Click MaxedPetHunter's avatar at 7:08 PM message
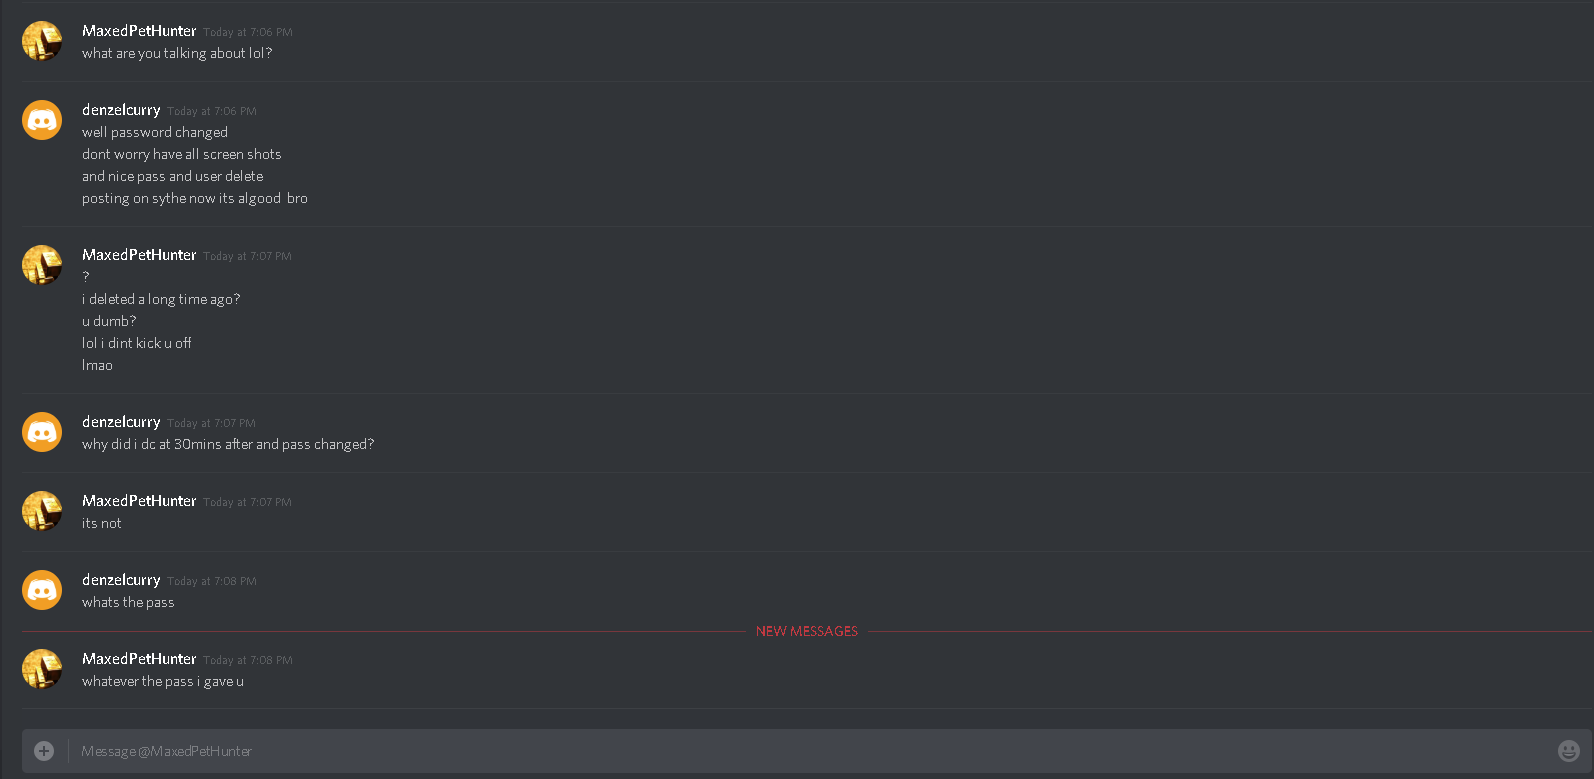1594x779 pixels. point(42,669)
